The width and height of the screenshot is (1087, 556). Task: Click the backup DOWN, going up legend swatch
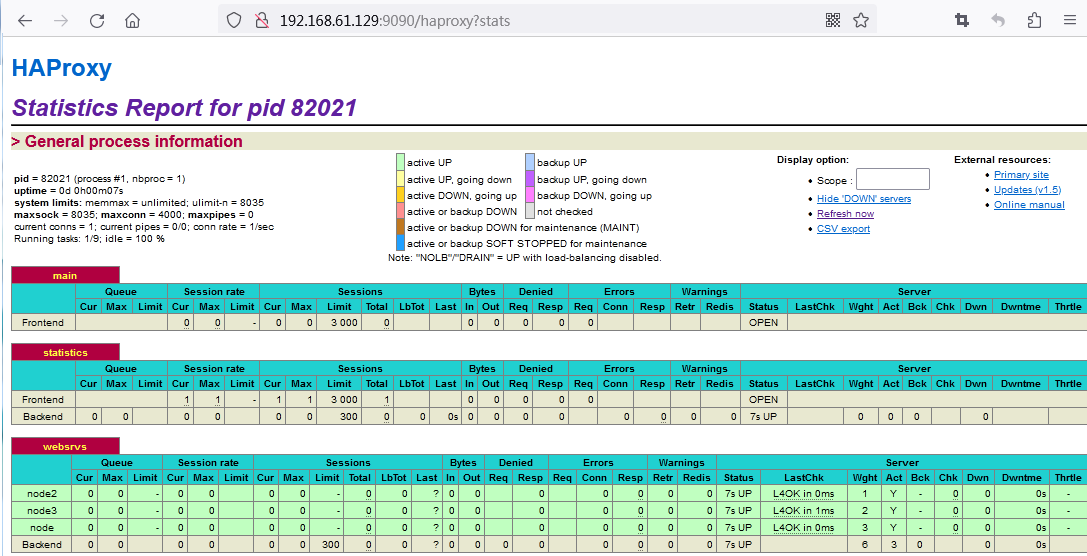coord(530,195)
